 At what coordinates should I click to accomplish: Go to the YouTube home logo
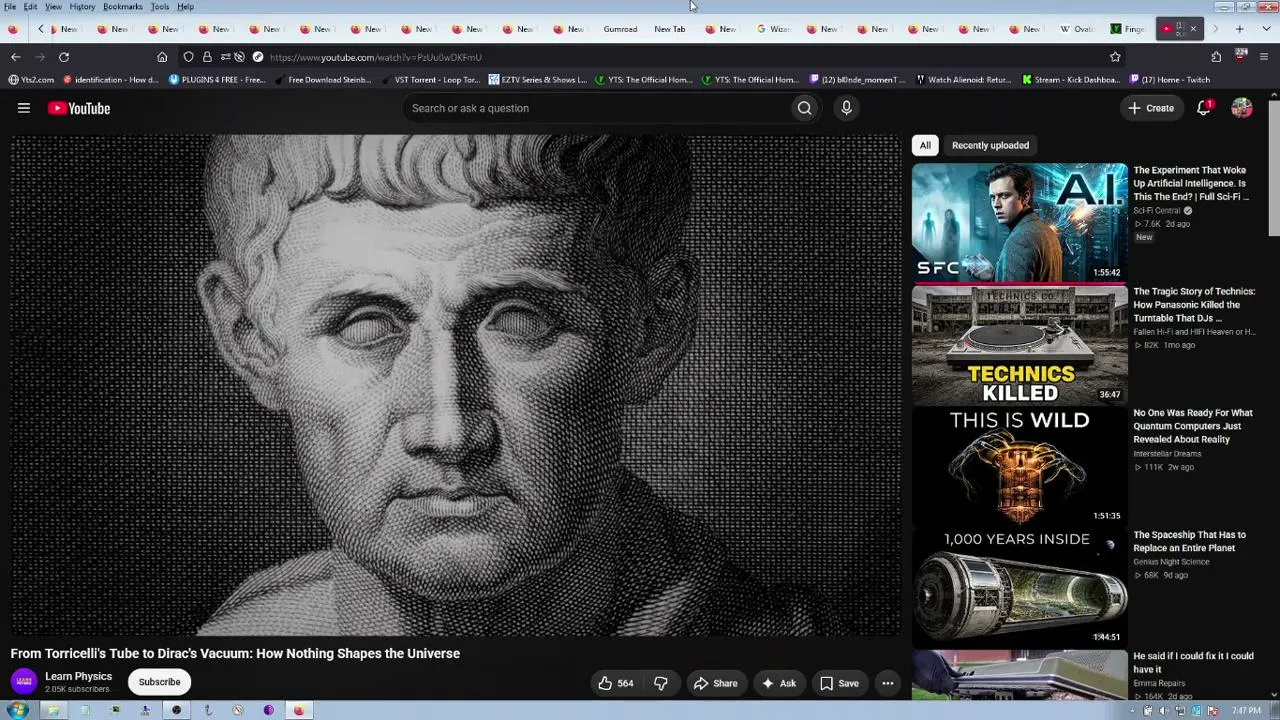(79, 108)
